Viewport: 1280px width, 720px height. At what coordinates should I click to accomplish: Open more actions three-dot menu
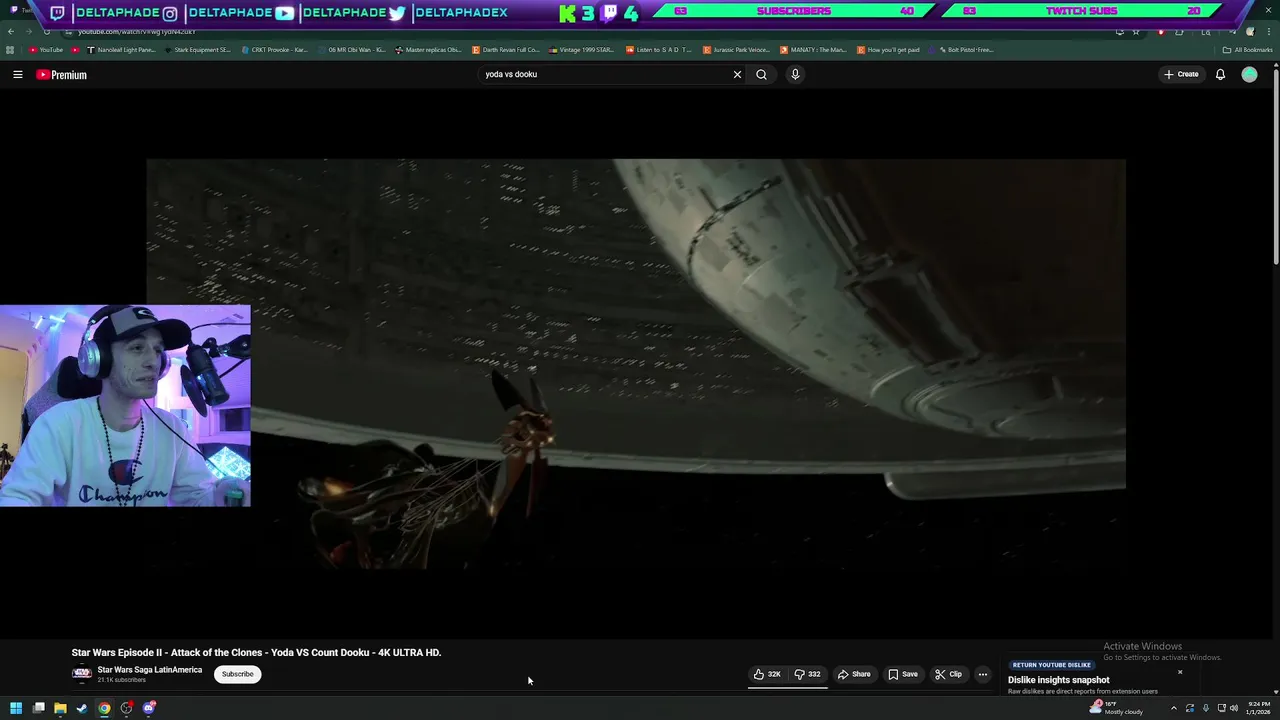coord(982,674)
